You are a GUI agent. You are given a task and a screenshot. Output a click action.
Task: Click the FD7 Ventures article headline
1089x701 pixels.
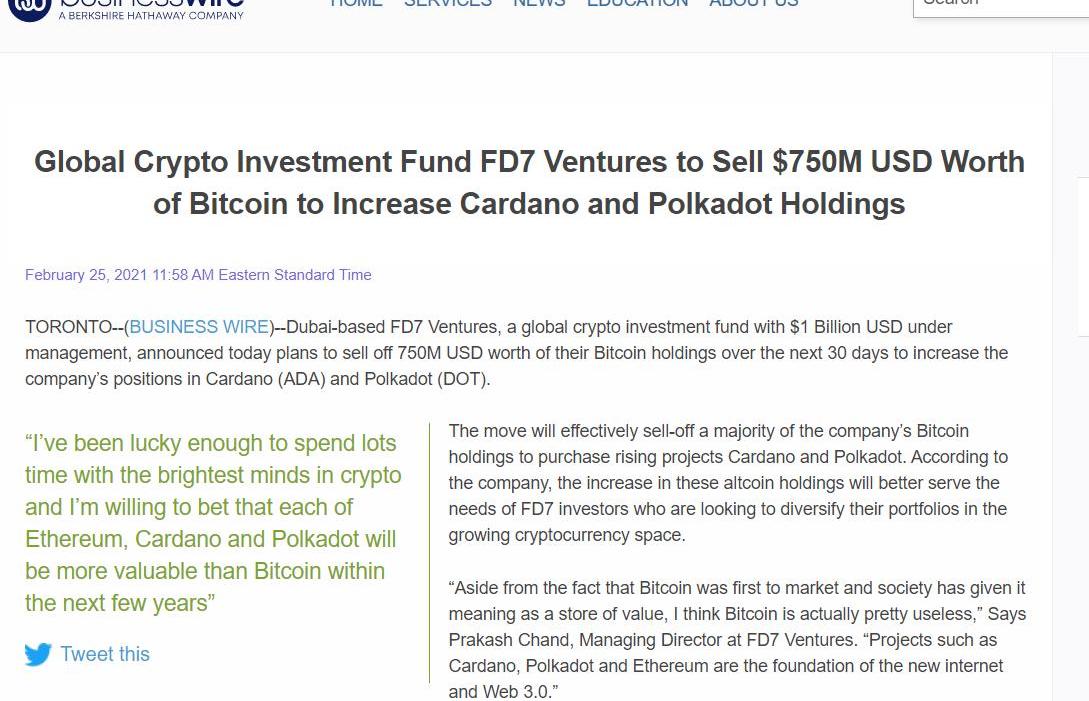tap(529, 183)
